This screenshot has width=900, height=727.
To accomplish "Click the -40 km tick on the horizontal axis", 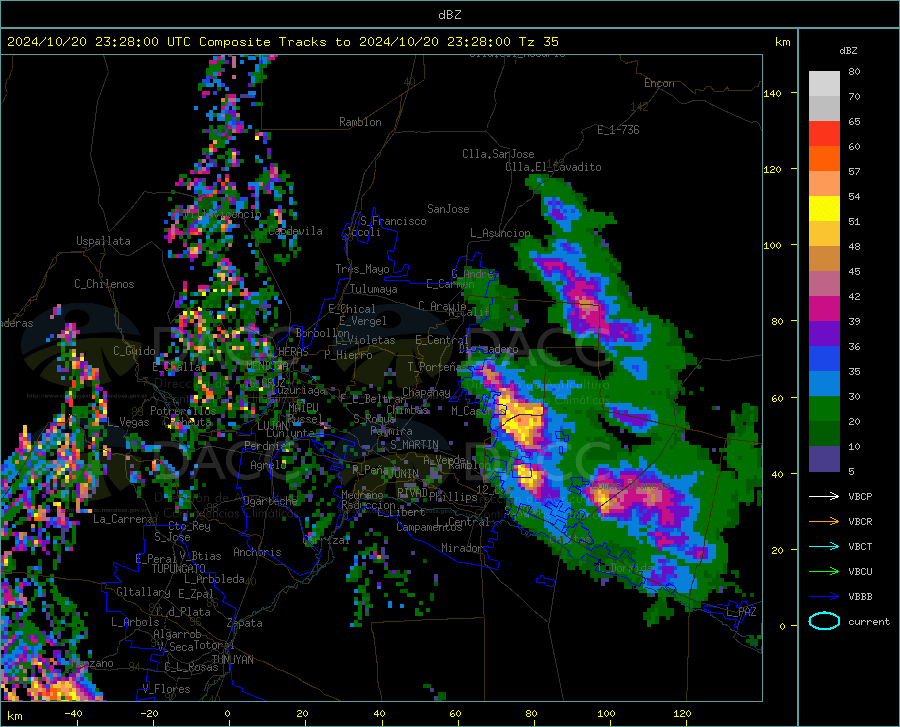I will (x=73, y=713).
